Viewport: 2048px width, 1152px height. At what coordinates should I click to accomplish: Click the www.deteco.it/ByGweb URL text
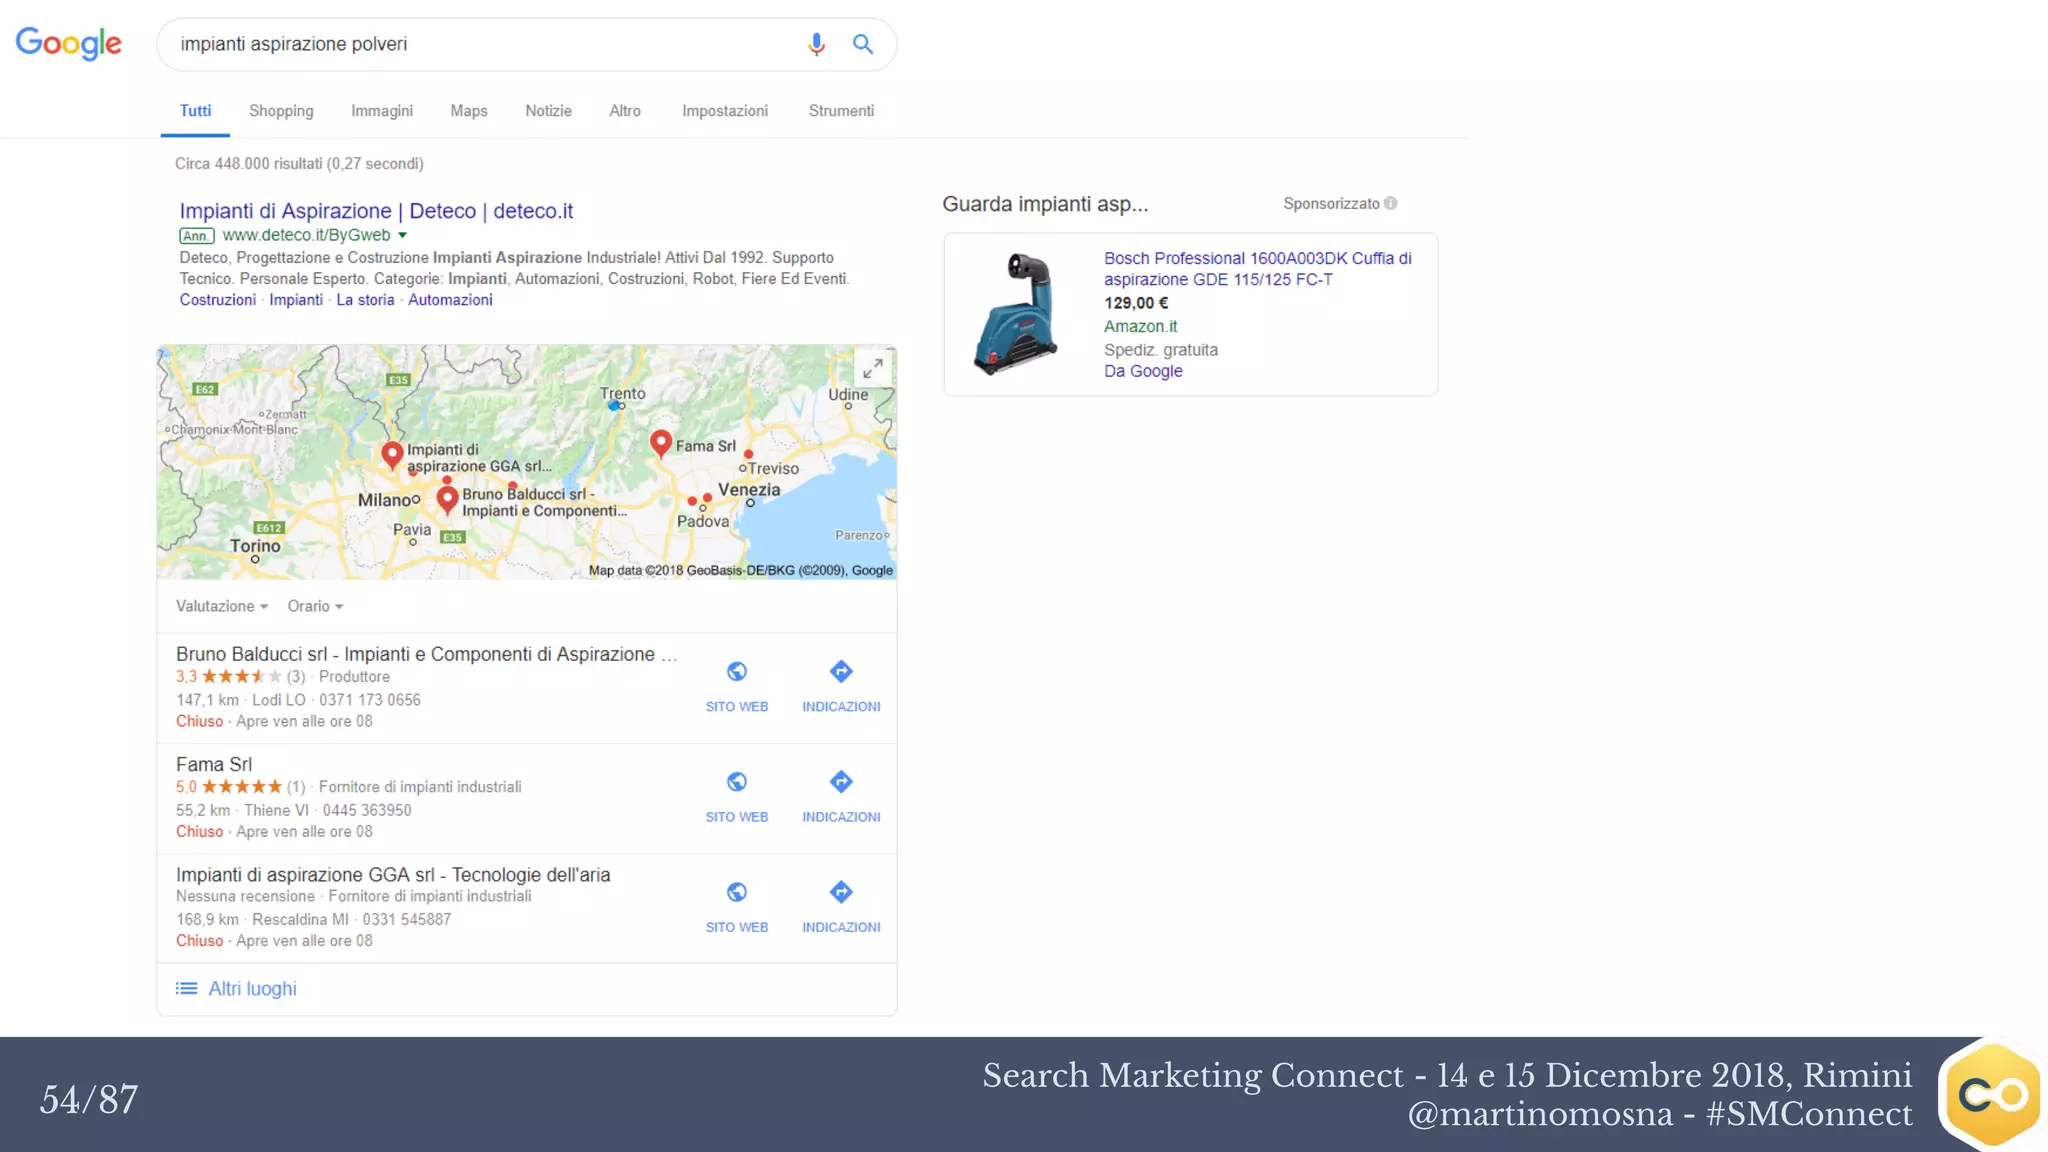306,235
